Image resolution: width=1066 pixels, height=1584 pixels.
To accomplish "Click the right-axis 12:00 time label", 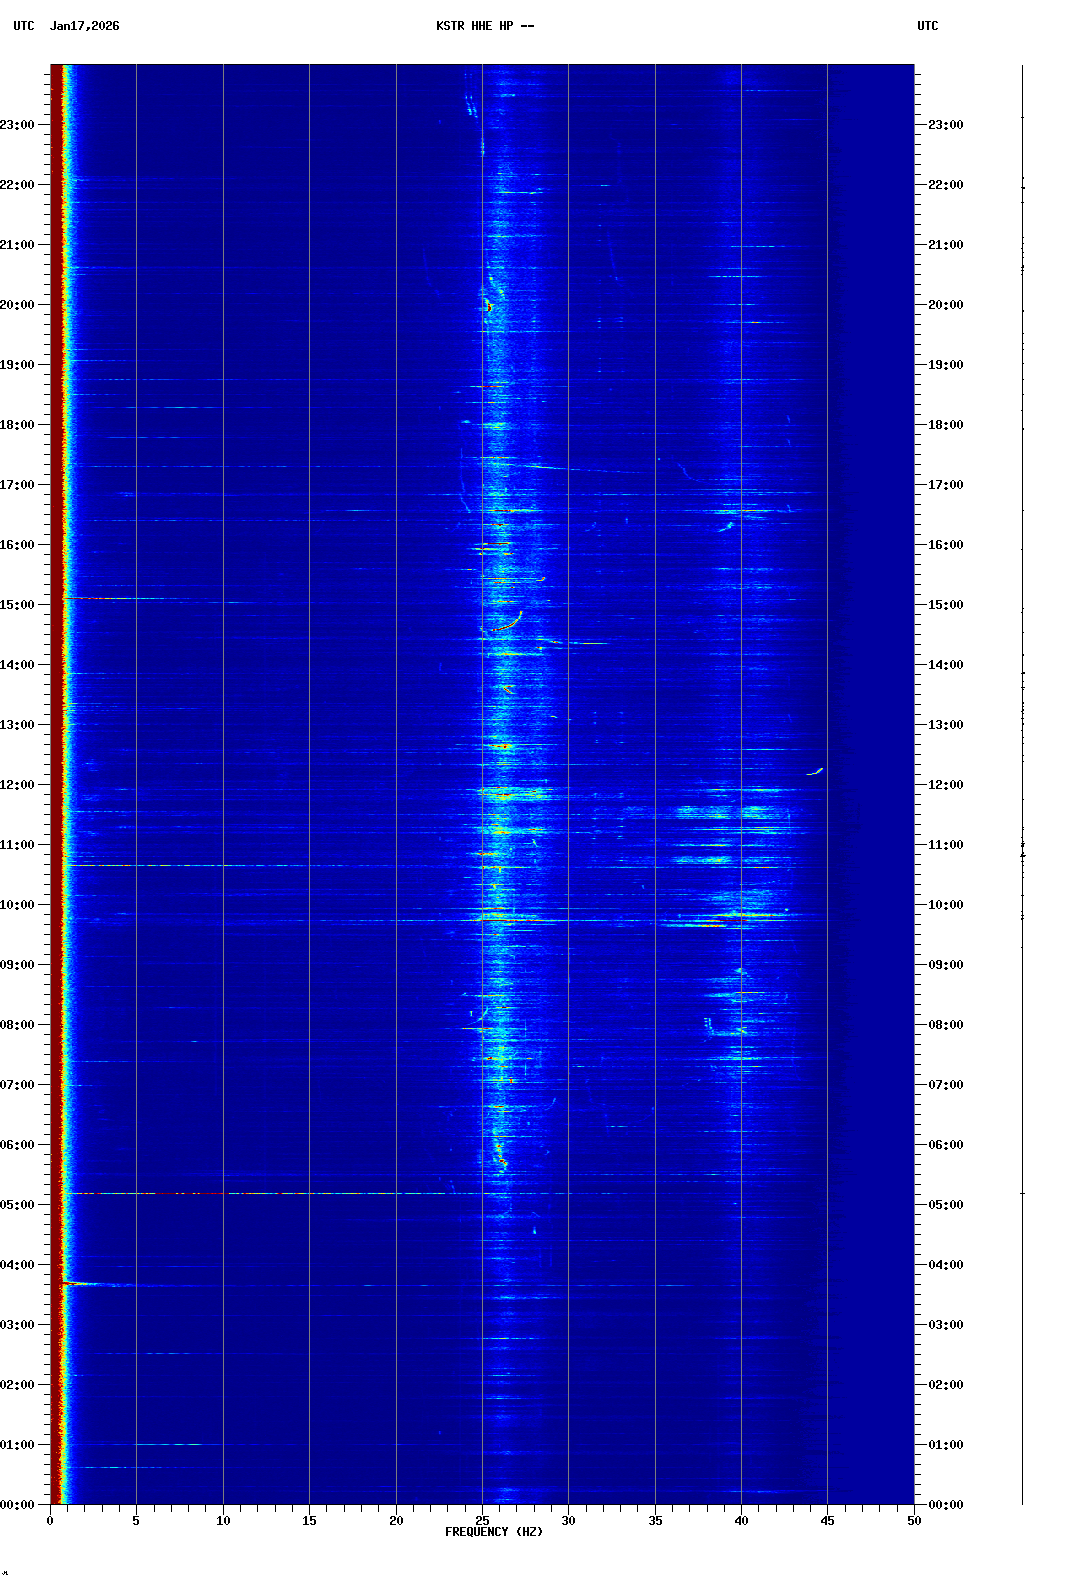I will (x=945, y=785).
